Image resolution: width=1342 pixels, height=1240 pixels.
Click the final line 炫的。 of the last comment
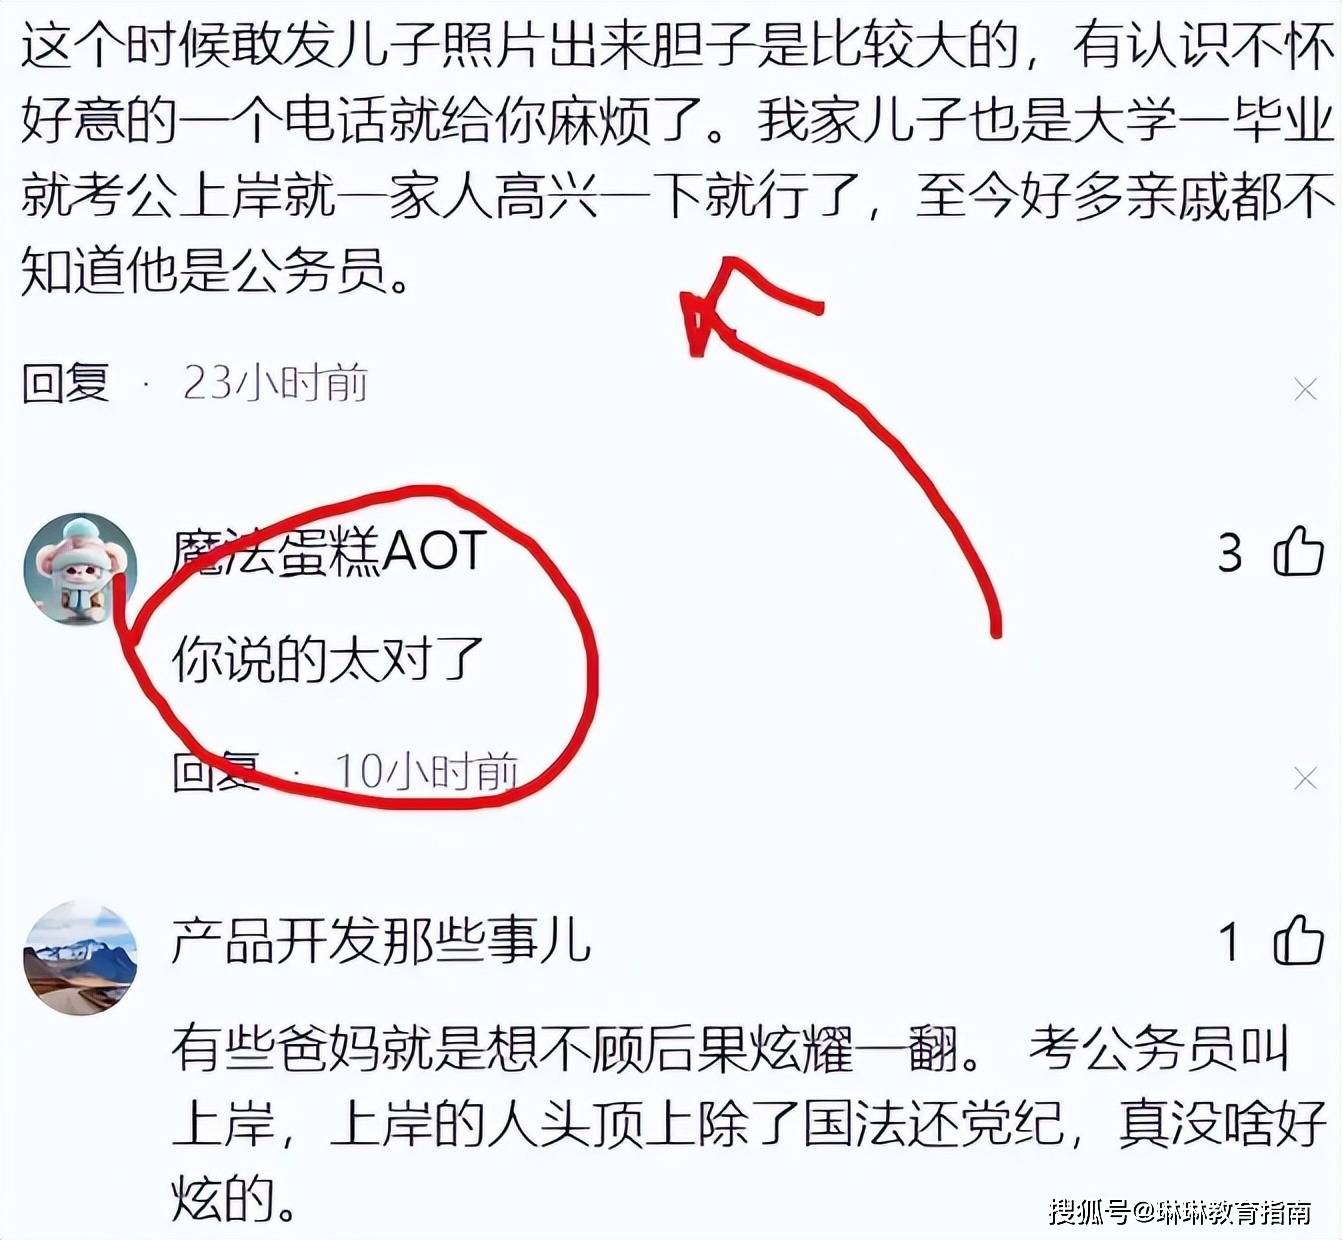click(x=235, y=1199)
